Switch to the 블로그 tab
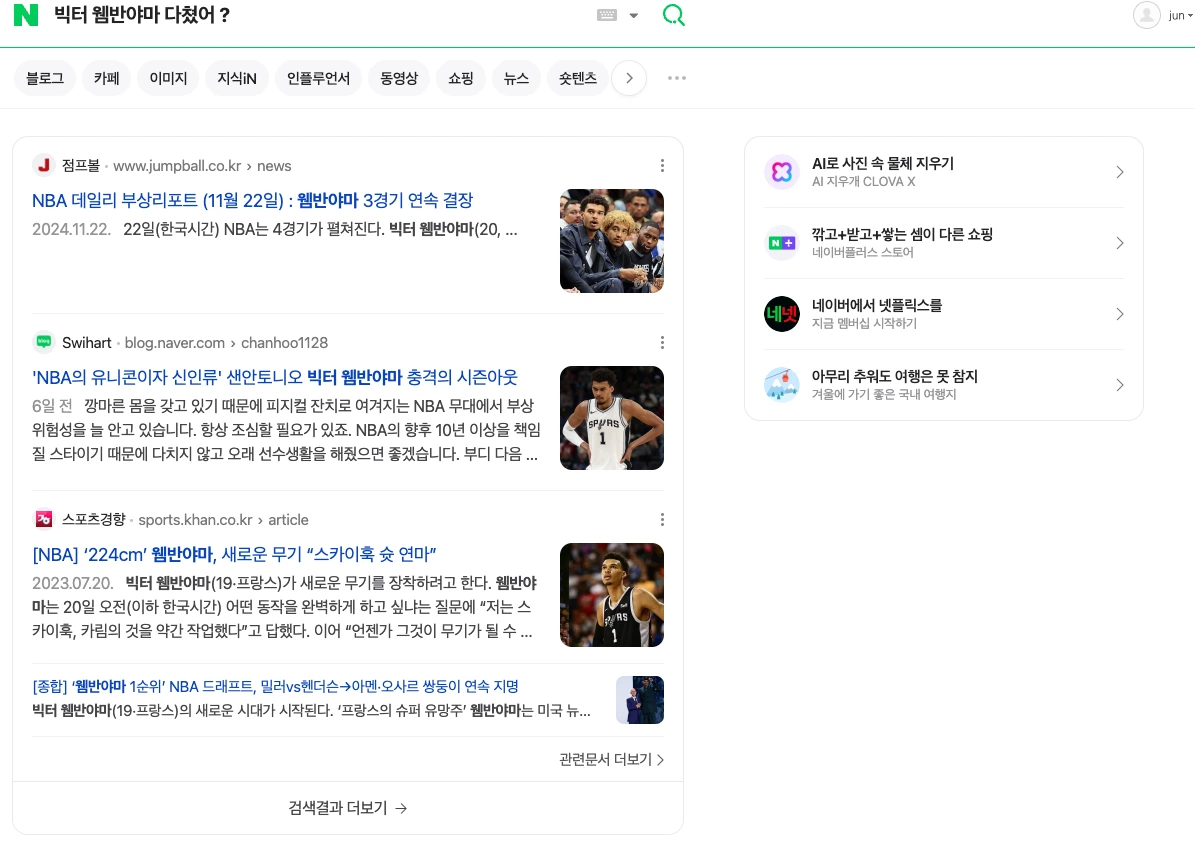 click(45, 78)
